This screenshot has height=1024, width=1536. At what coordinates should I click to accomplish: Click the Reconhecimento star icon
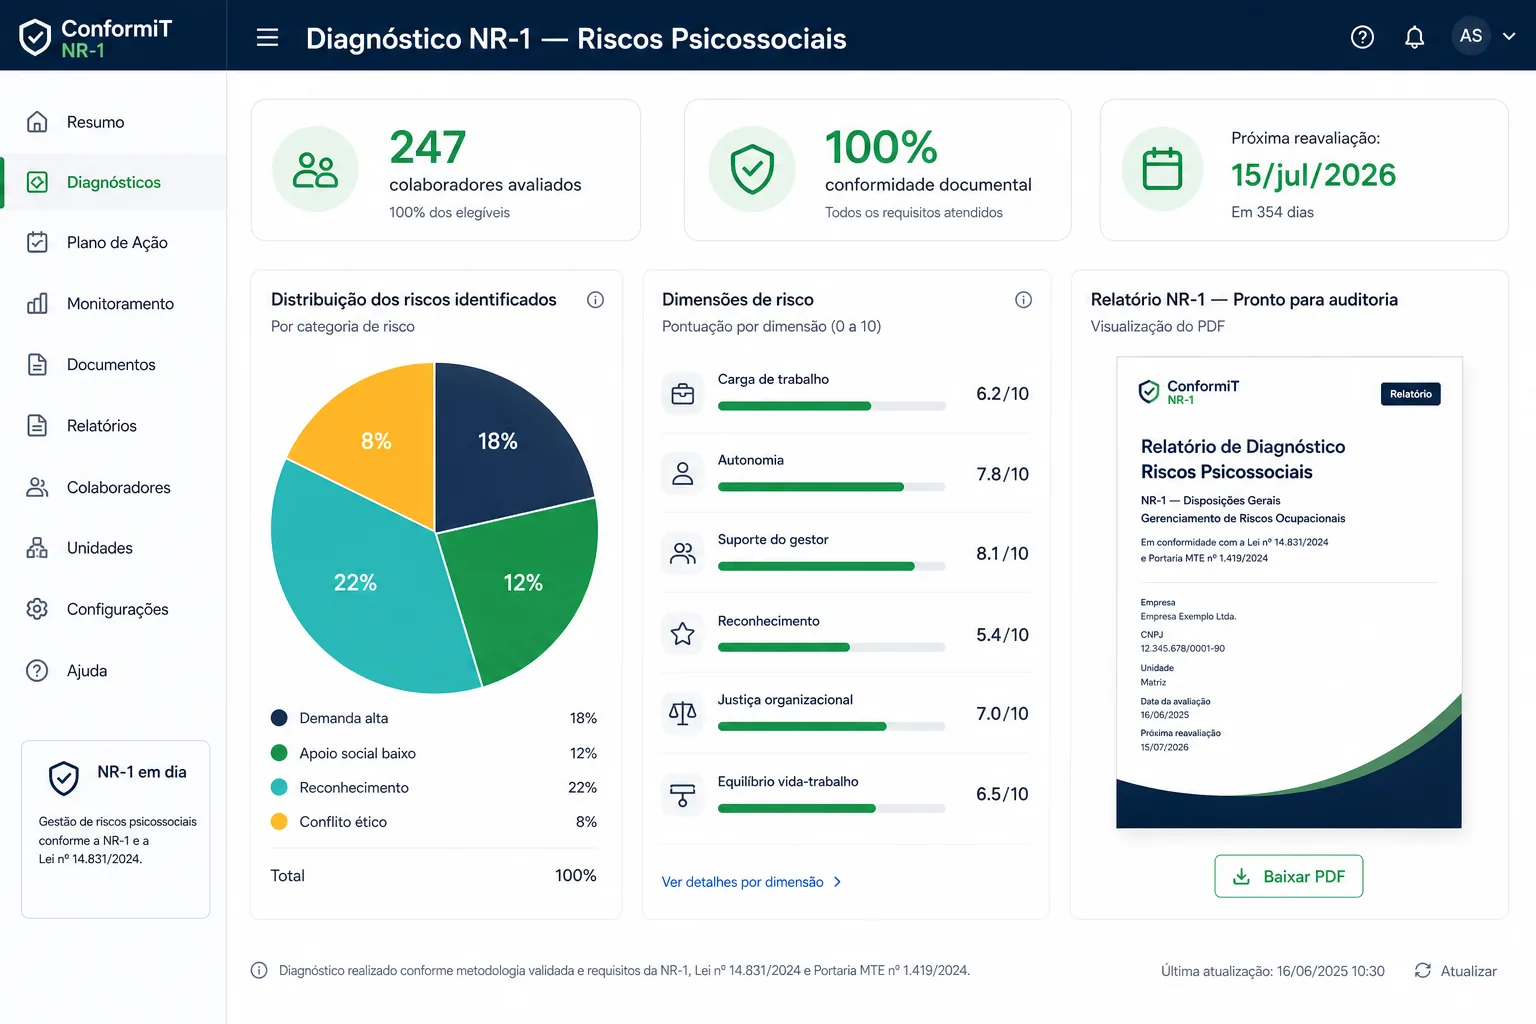tap(683, 633)
